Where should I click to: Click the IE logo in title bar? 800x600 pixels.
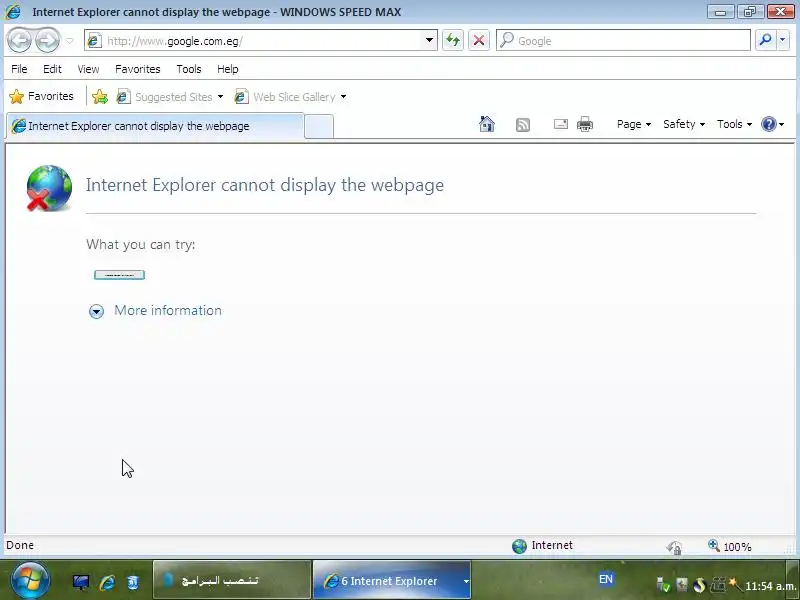[x=14, y=11]
